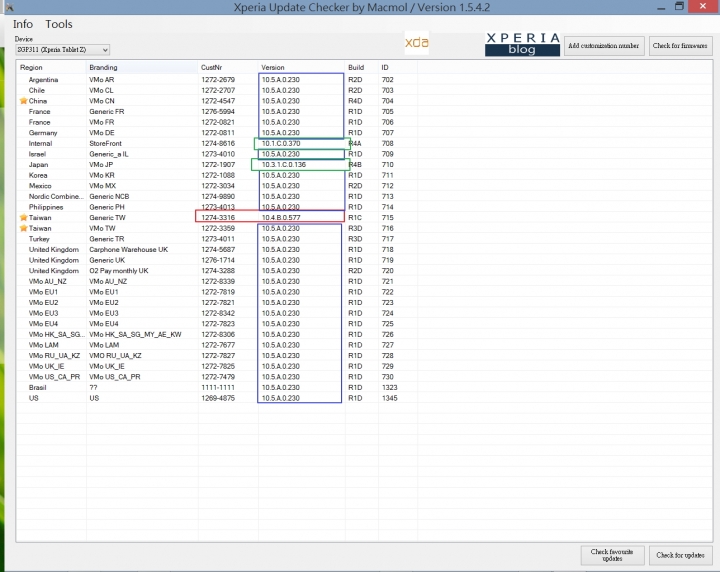The image size is (720, 572).
Task: Click ID 715 cell
Action: pos(388,218)
